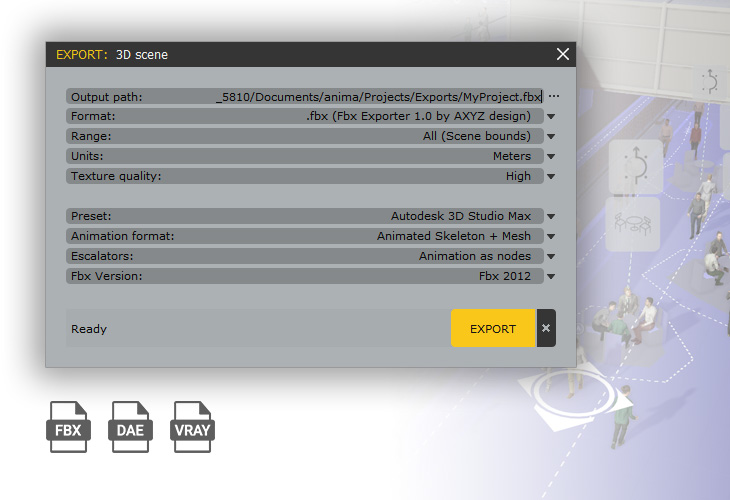Click the yellow EXPORT button
This screenshot has height=500, width=730.
click(x=493, y=328)
